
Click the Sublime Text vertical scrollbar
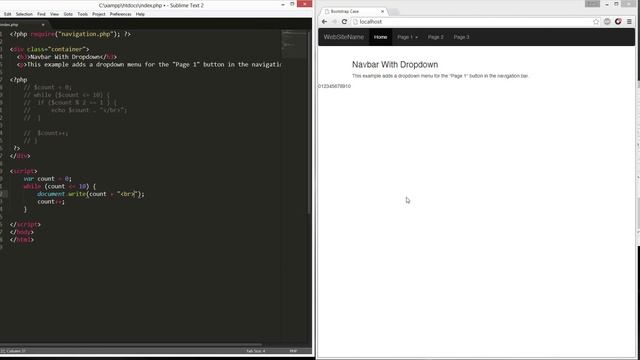[309, 122]
